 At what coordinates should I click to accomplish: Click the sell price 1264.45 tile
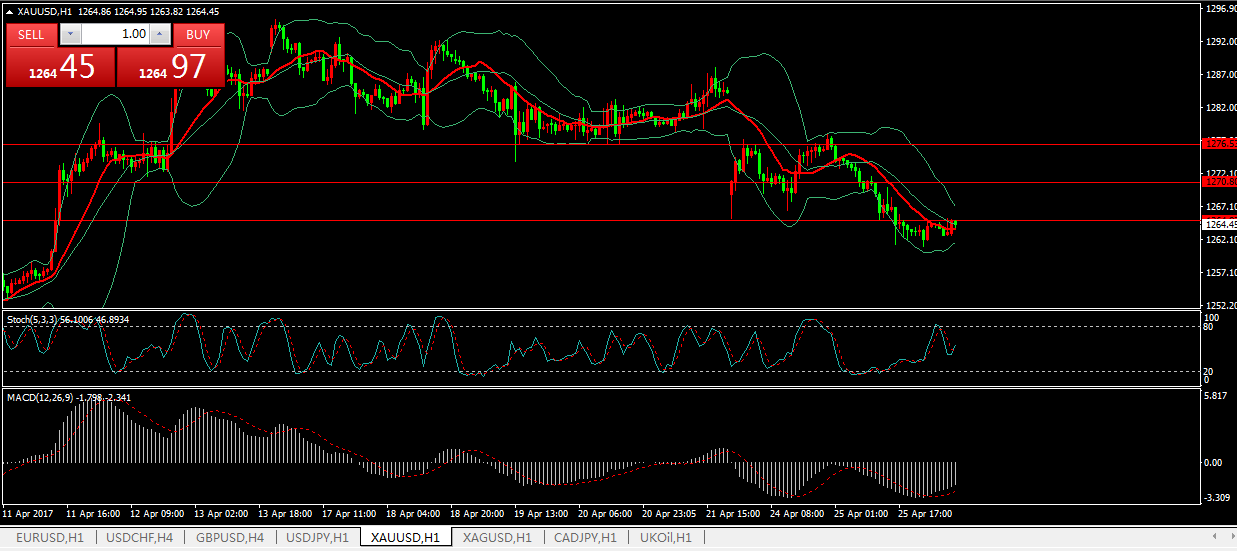click(x=61, y=67)
